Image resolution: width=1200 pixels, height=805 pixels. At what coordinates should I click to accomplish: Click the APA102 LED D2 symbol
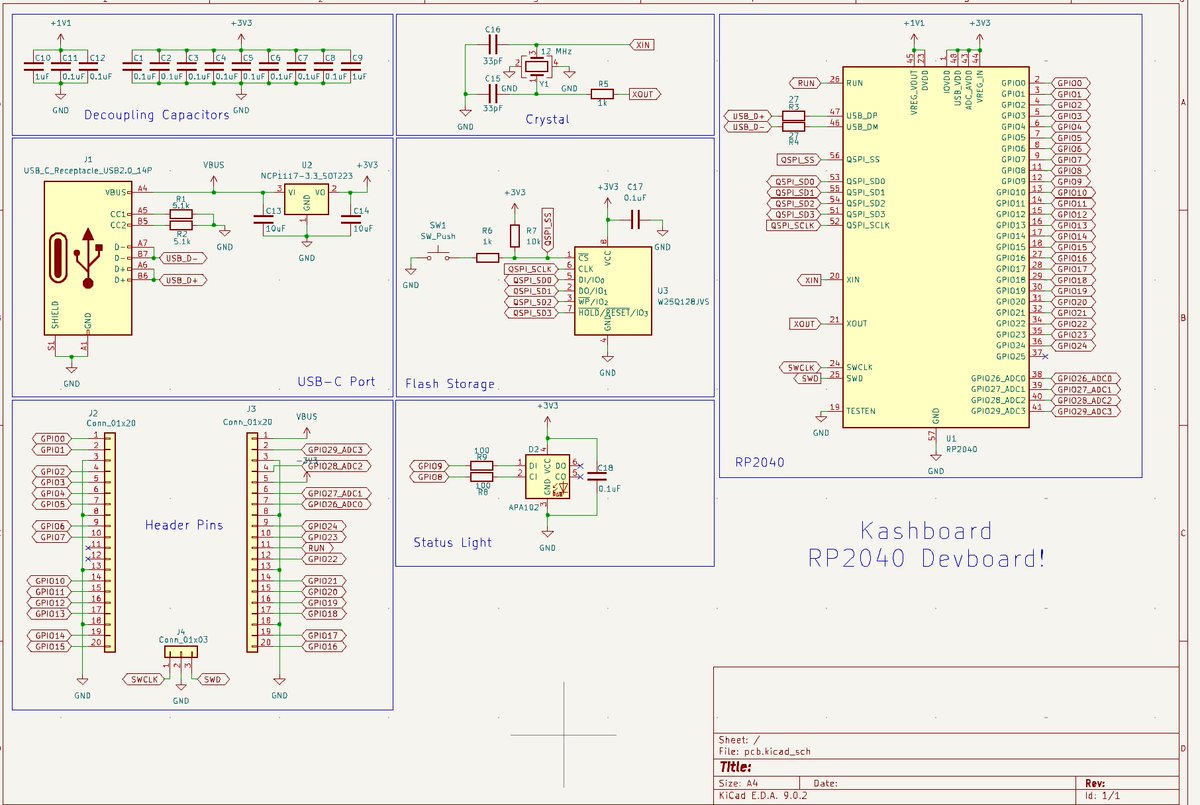(548, 476)
